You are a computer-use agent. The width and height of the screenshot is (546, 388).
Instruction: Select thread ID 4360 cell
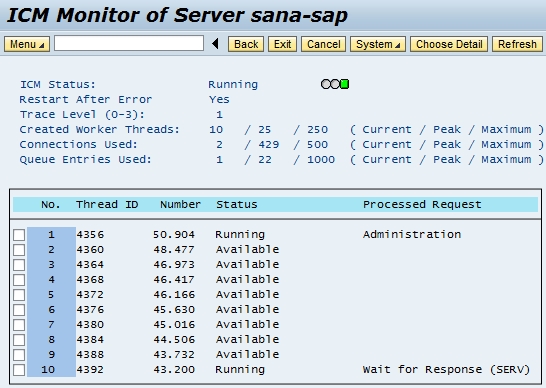[x=90, y=250]
